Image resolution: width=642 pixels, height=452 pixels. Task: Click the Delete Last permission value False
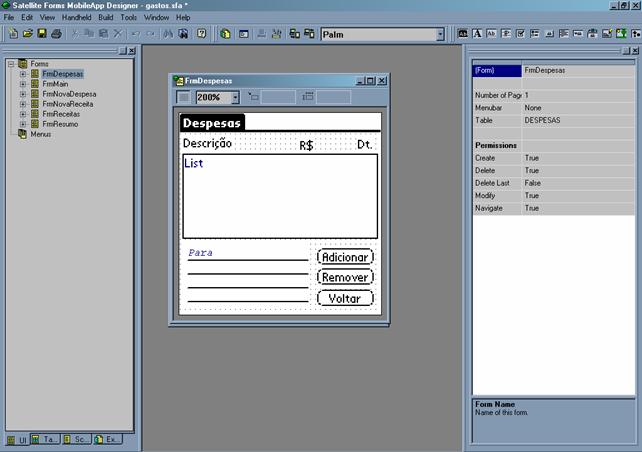pyautogui.click(x=533, y=184)
